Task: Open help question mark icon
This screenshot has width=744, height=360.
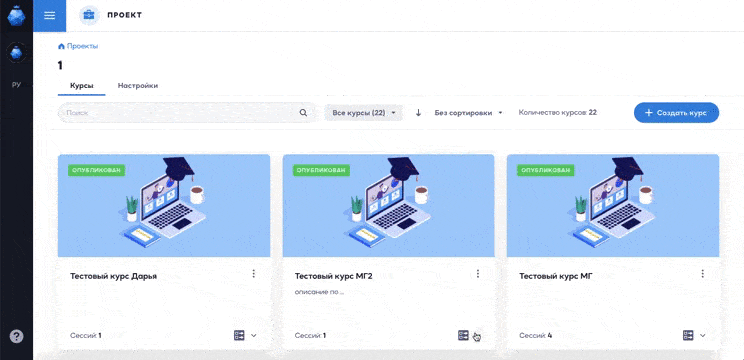Action: coord(16,336)
